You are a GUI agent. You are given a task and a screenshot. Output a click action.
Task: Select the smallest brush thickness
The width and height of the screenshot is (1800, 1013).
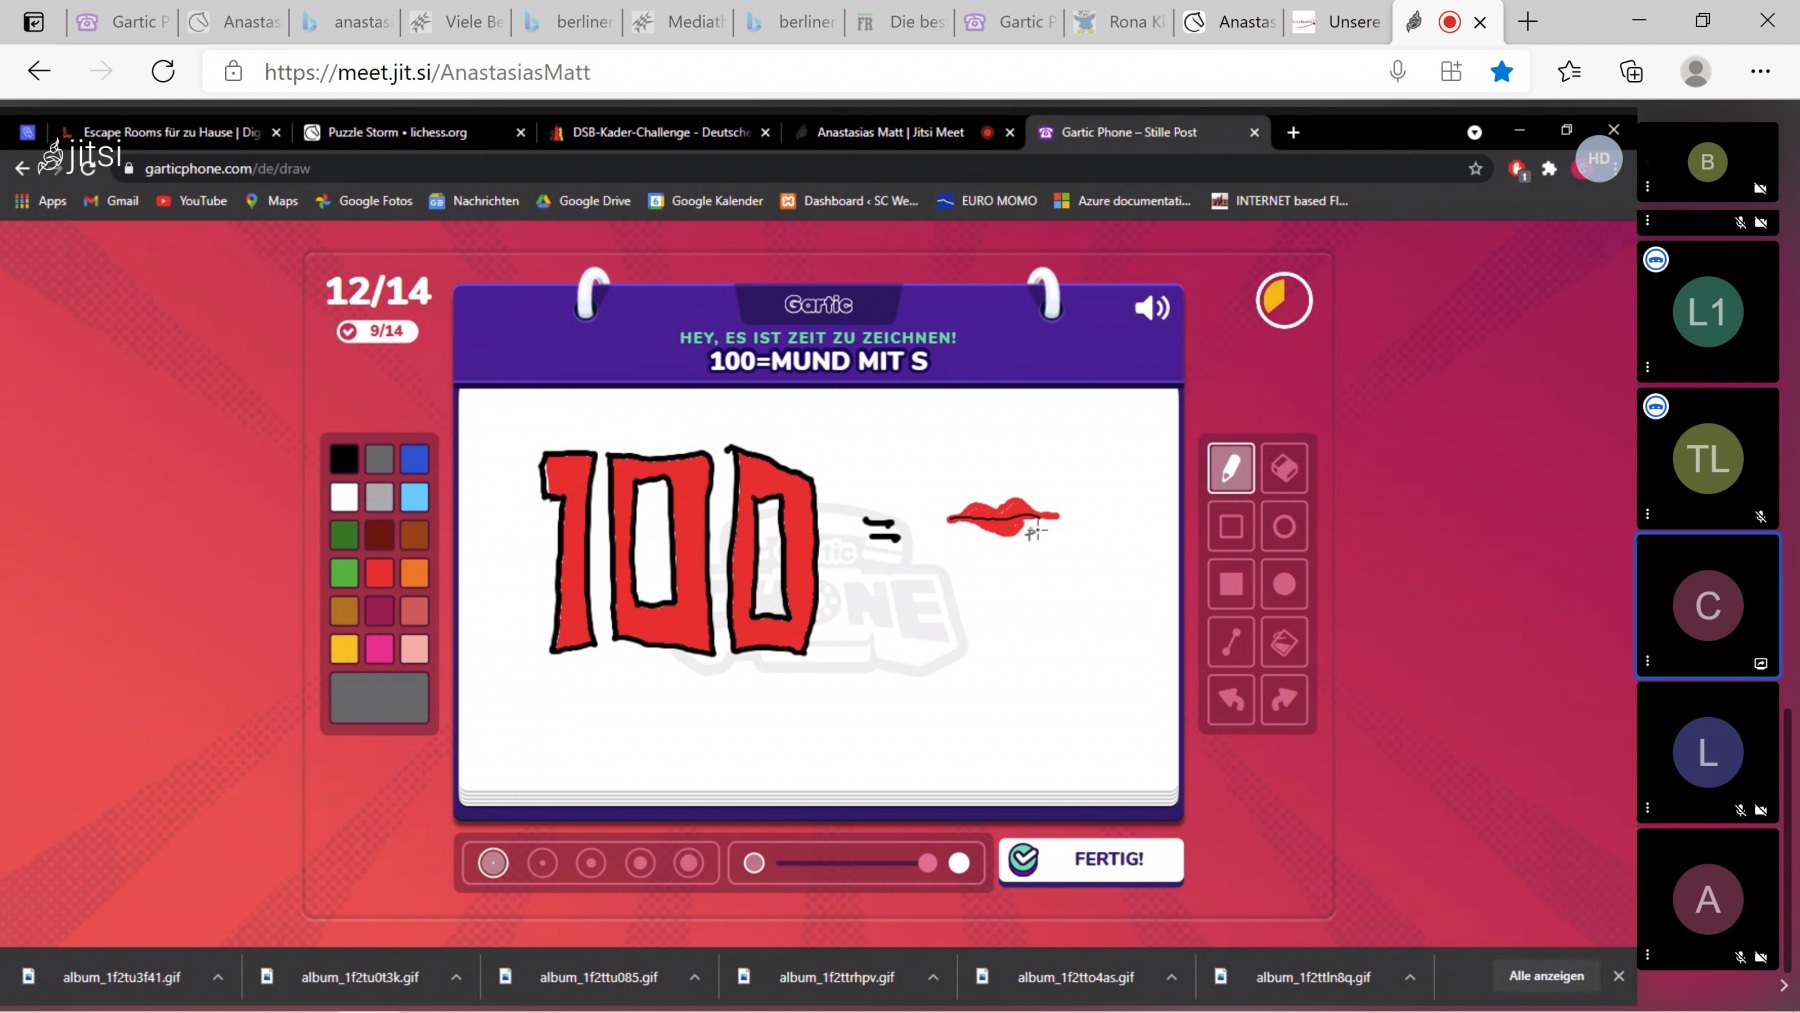[493, 863]
